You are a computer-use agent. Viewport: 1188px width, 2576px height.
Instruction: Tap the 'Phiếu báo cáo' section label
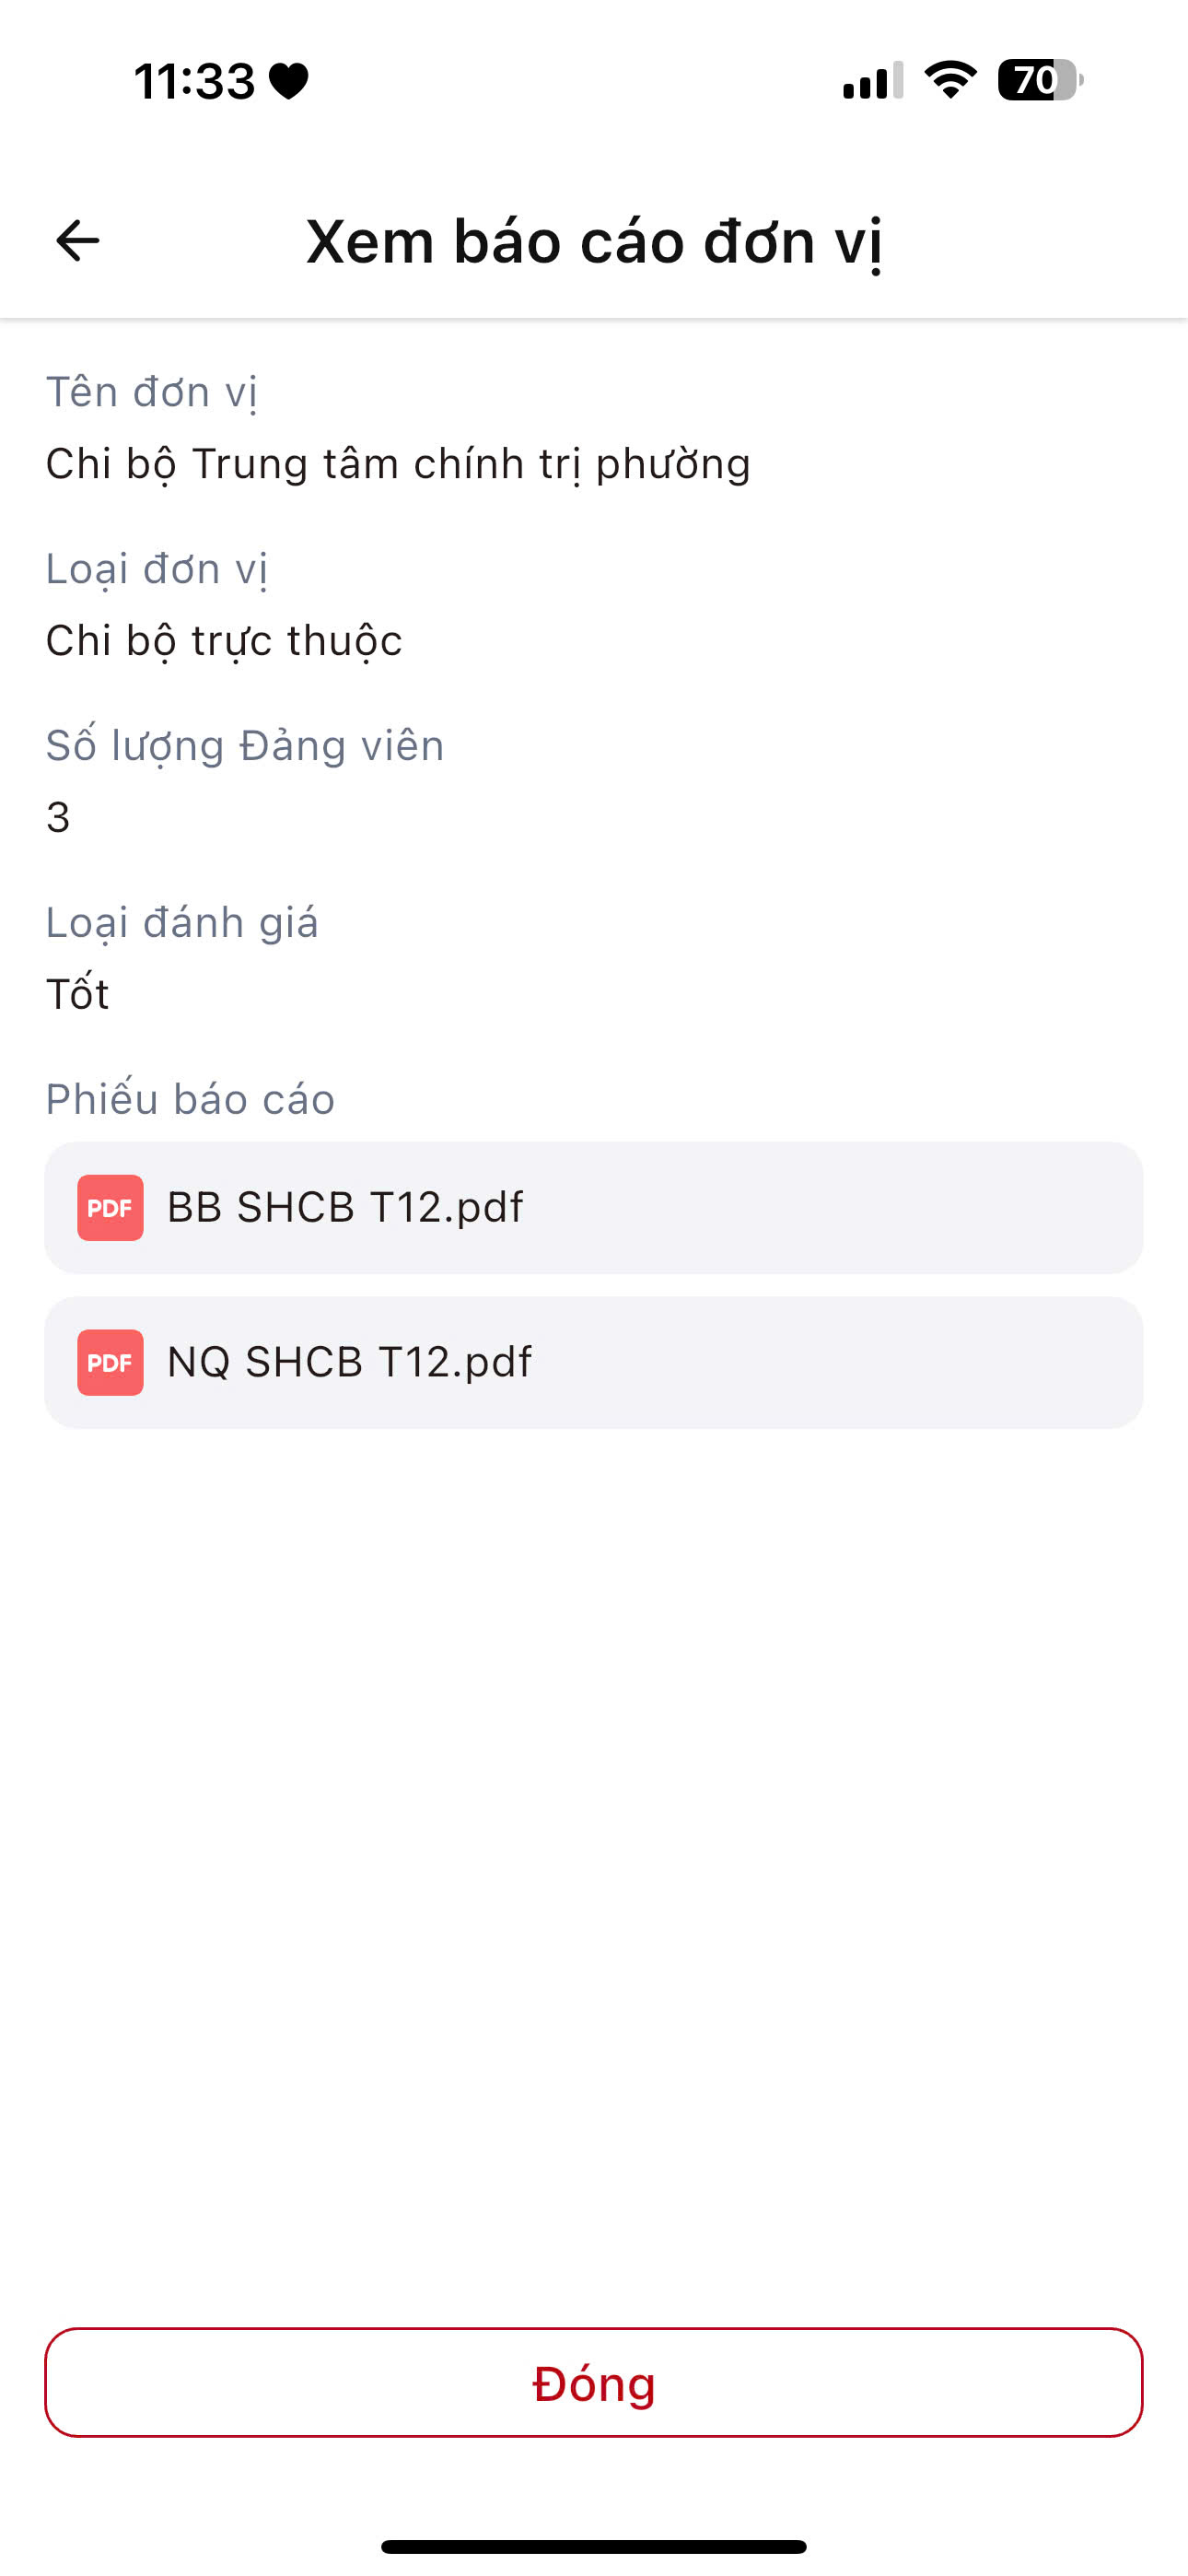pyautogui.click(x=190, y=1099)
